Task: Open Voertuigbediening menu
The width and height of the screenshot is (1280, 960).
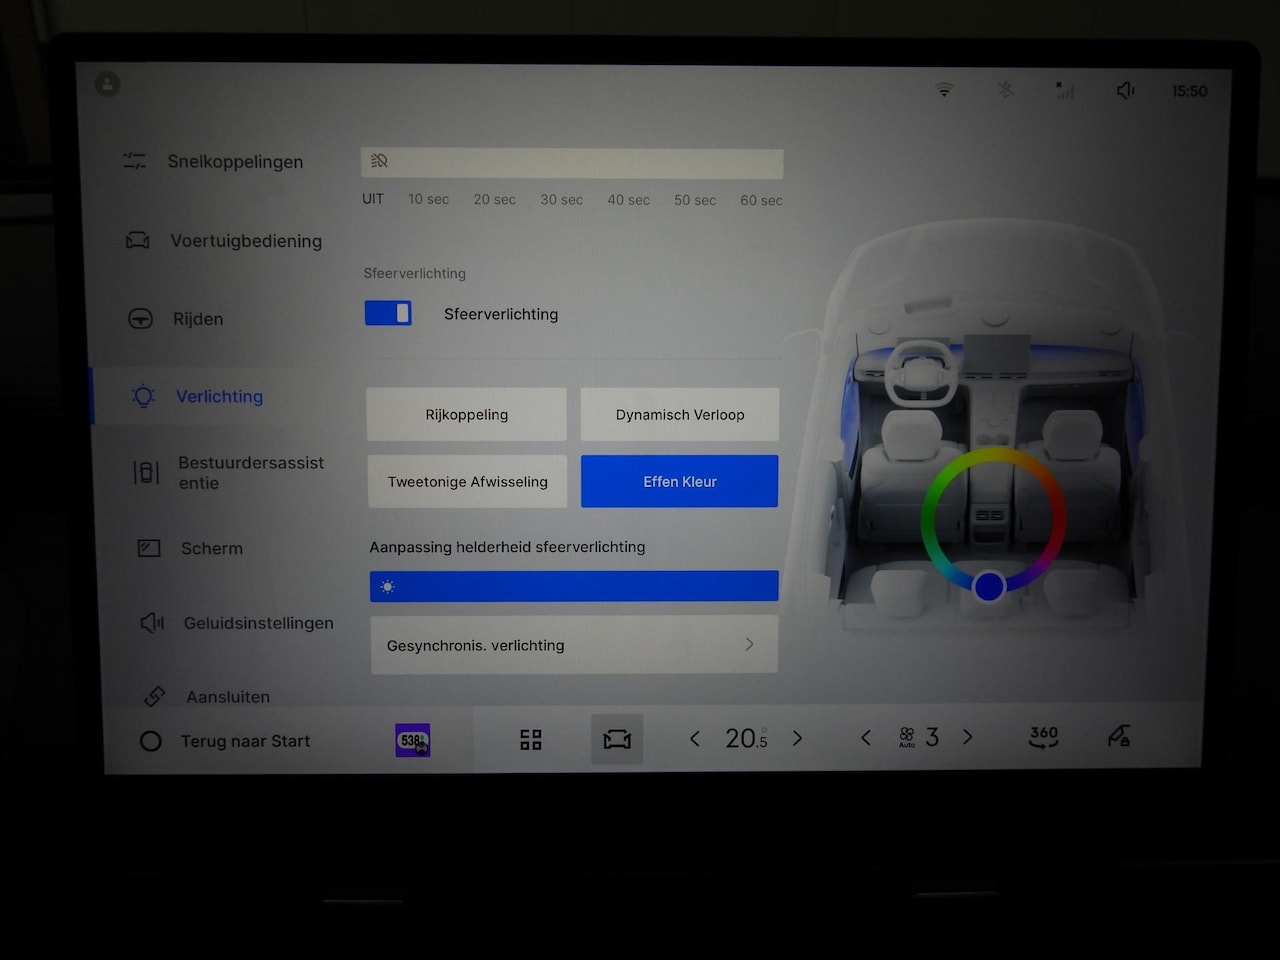Action: tap(223, 241)
